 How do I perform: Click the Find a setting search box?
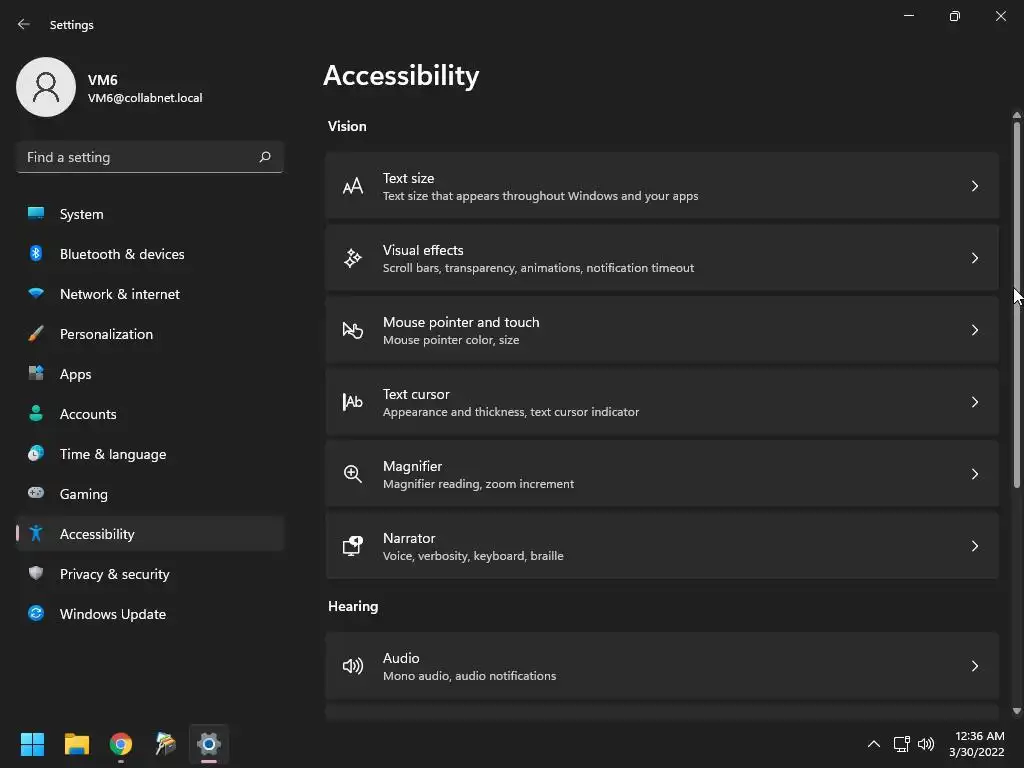tap(138, 157)
